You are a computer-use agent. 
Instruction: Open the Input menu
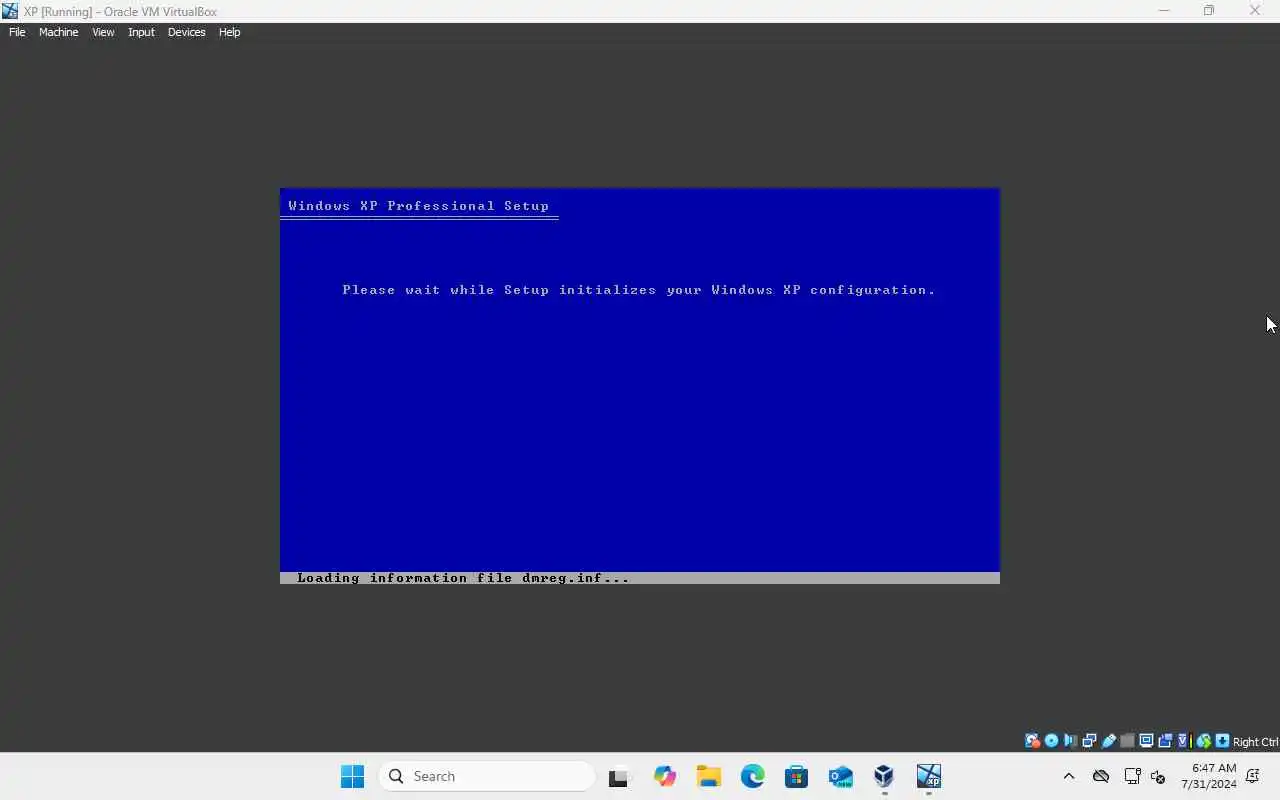coord(141,32)
